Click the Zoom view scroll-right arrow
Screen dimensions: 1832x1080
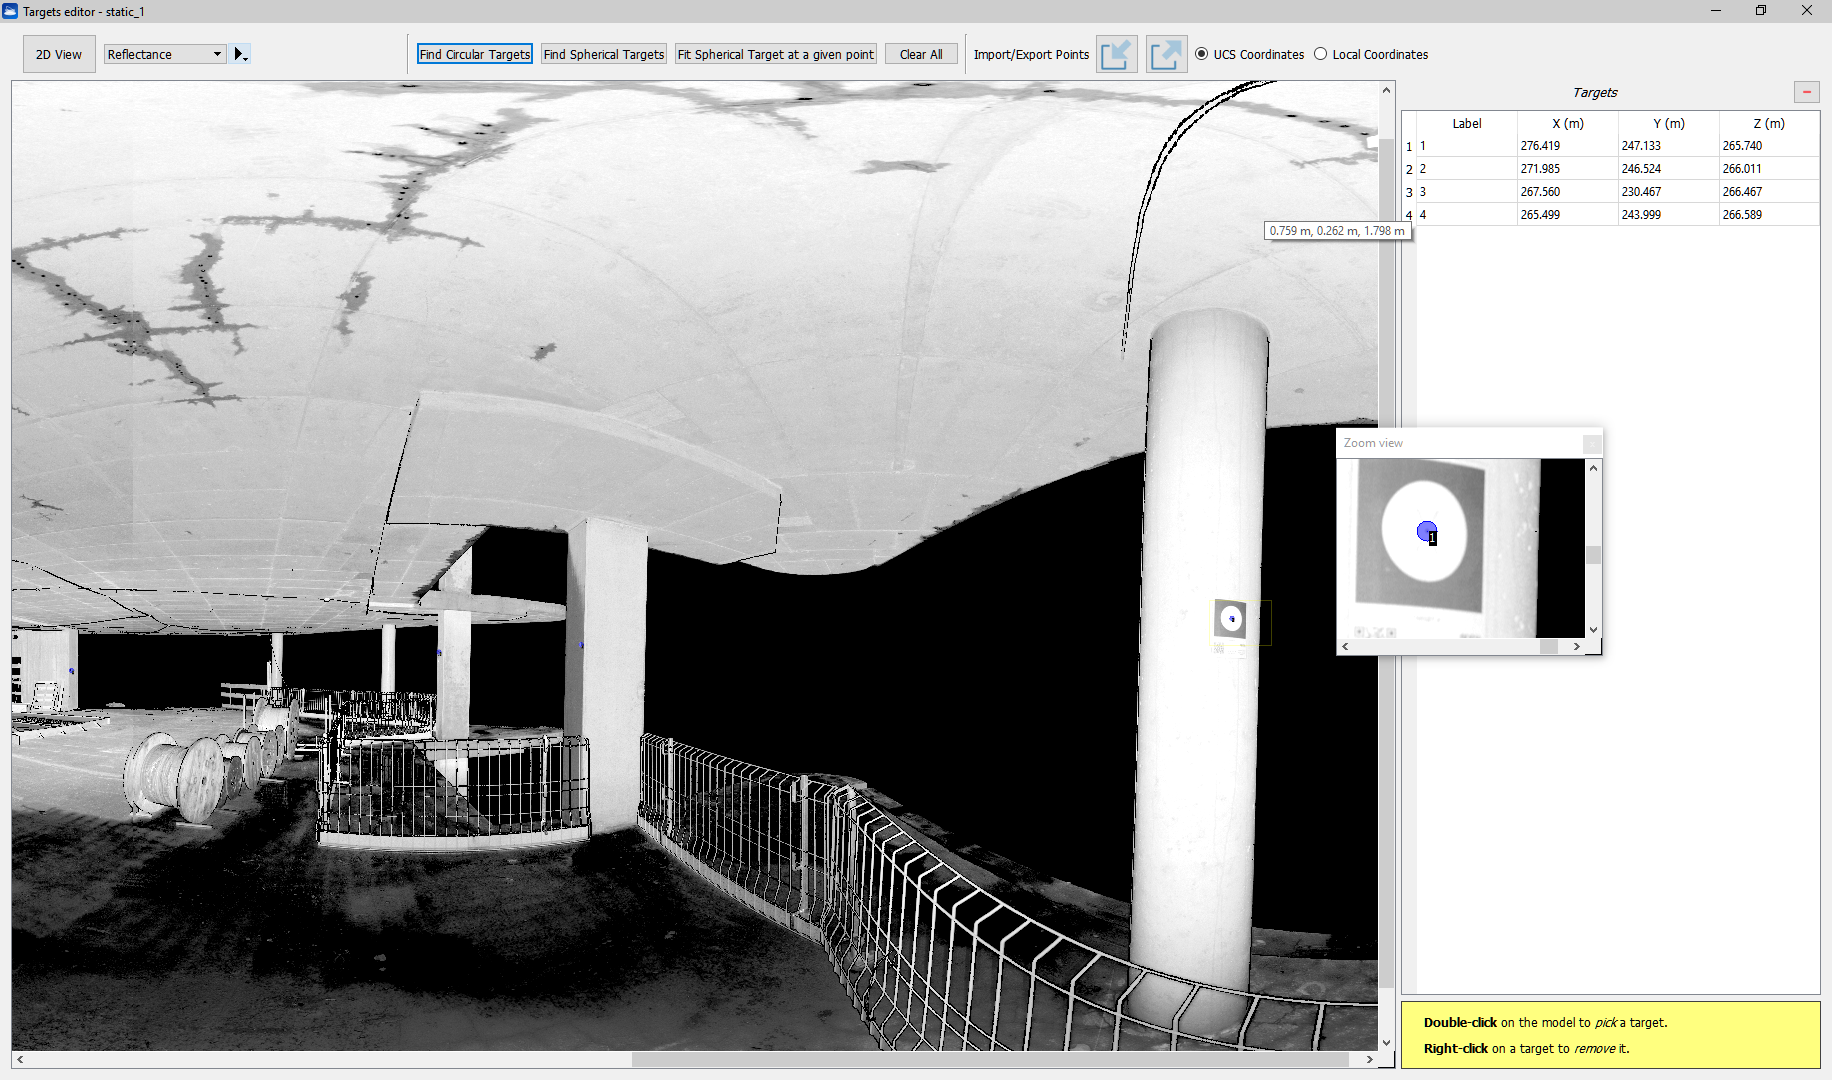[x=1576, y=647]
